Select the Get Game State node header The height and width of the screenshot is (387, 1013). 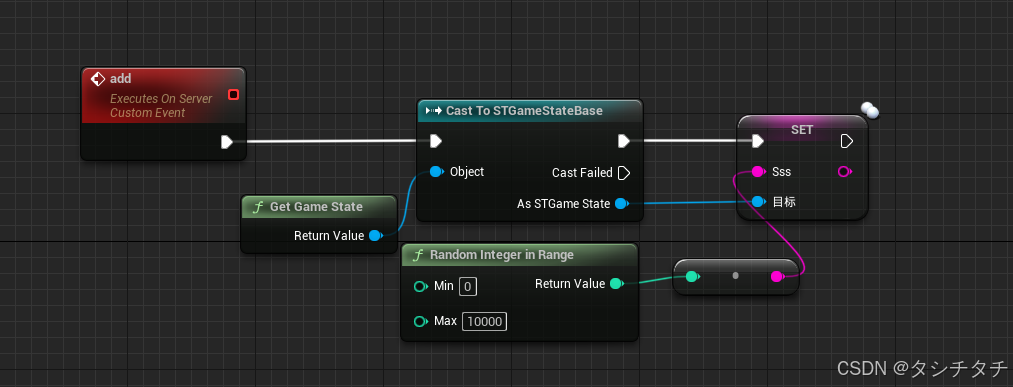[319, 207]
